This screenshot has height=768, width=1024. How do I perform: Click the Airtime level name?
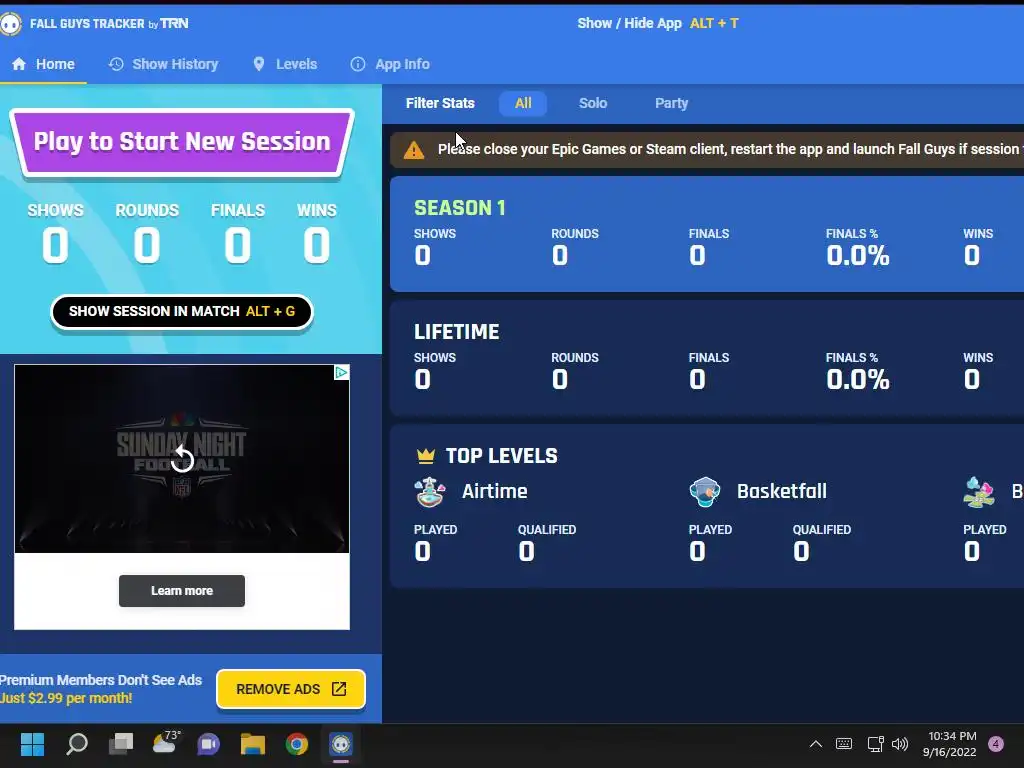coord(494,491)
